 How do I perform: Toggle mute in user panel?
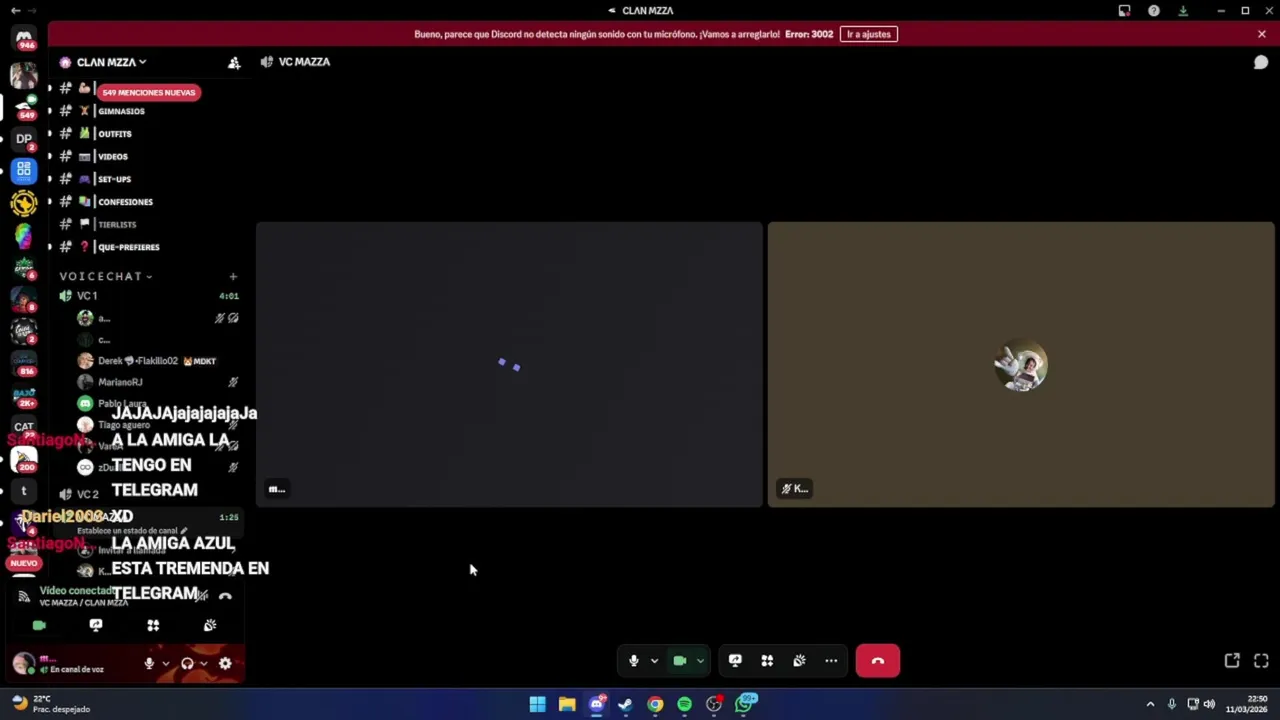pos(149,663)
